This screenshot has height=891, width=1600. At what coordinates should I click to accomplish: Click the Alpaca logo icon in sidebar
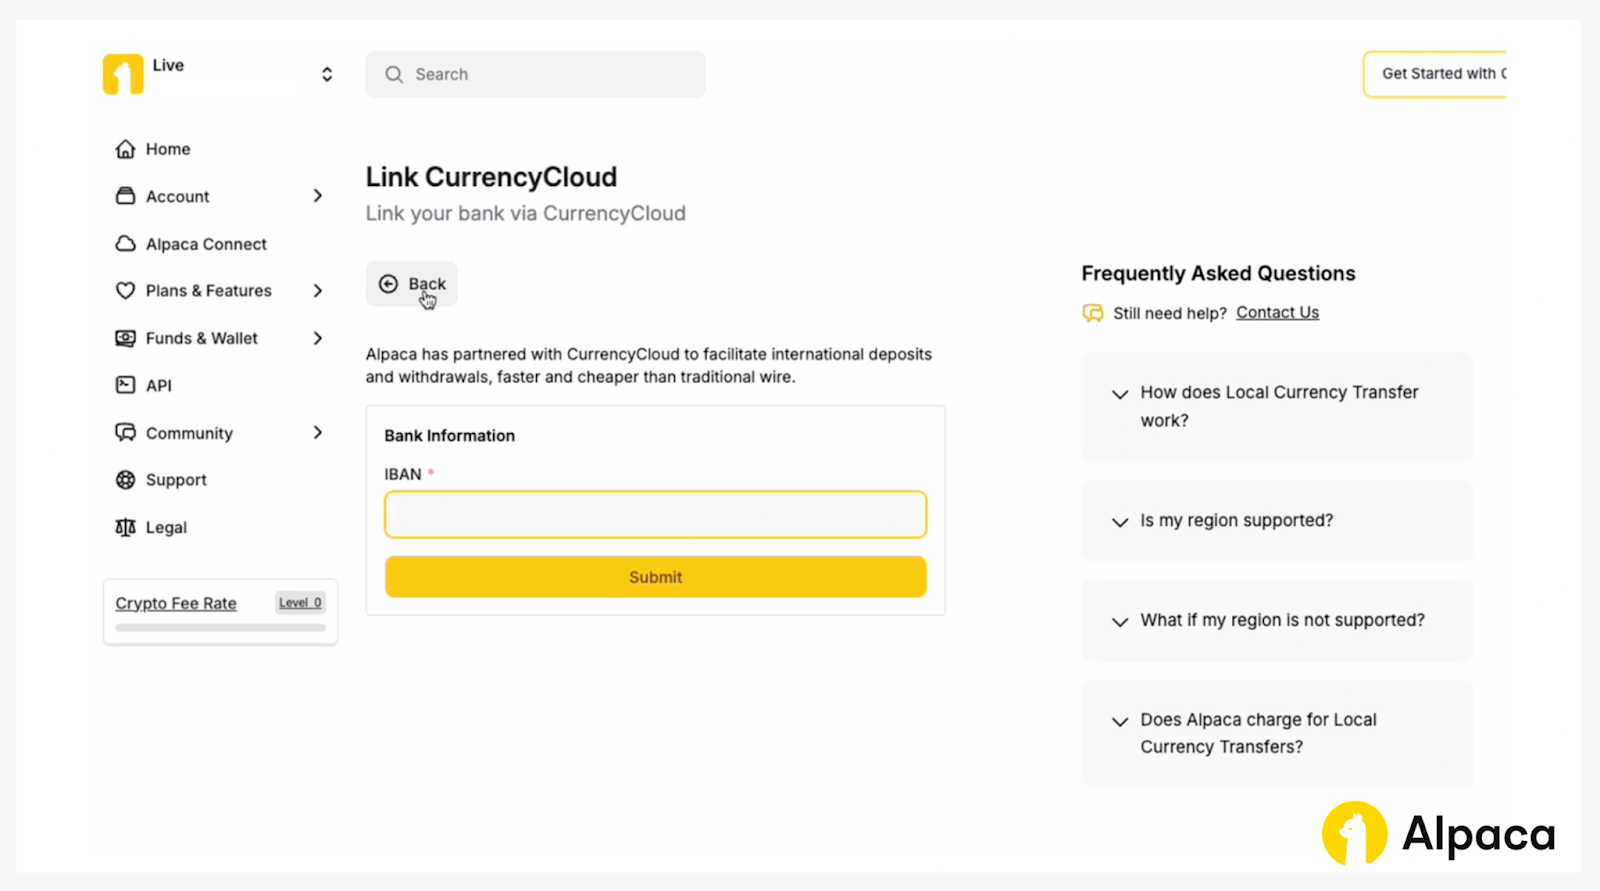pos(123,74)
